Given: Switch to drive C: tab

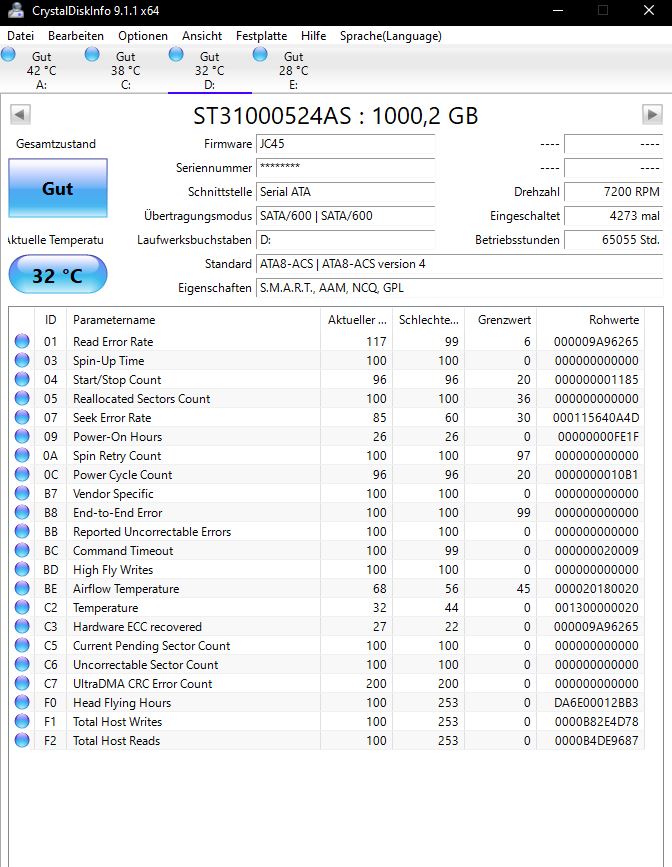Looking at the screenshot, I should [126, 70].
